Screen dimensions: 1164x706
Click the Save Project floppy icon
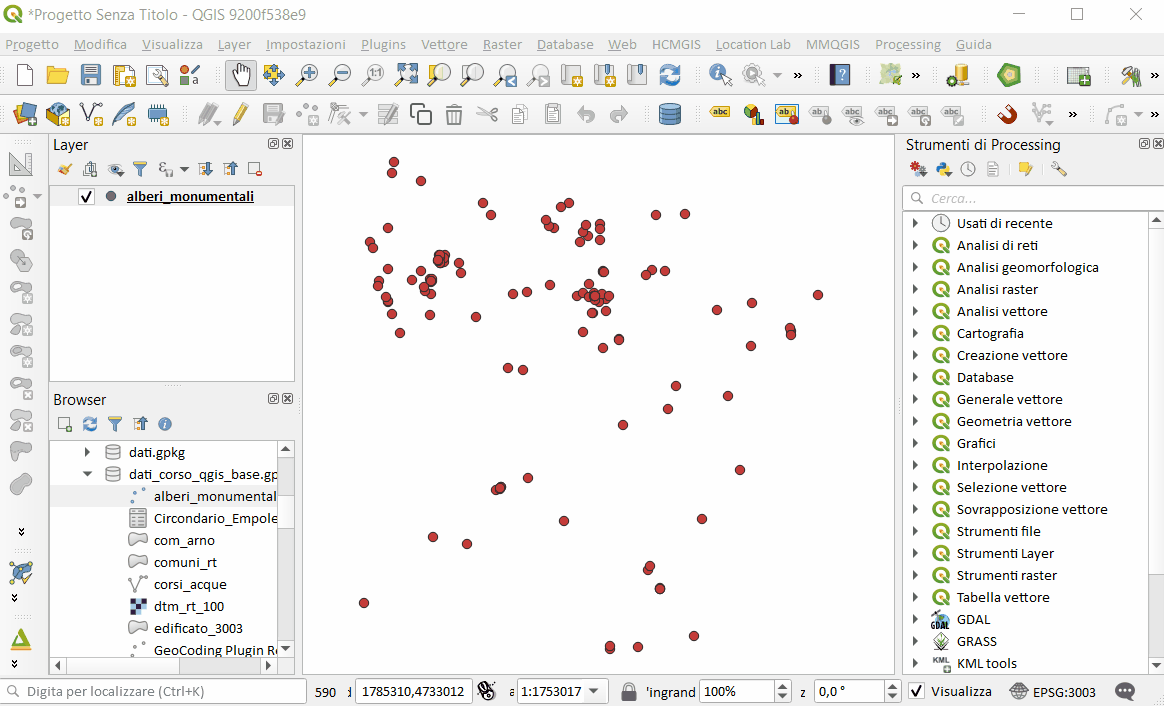coord(91,75)
